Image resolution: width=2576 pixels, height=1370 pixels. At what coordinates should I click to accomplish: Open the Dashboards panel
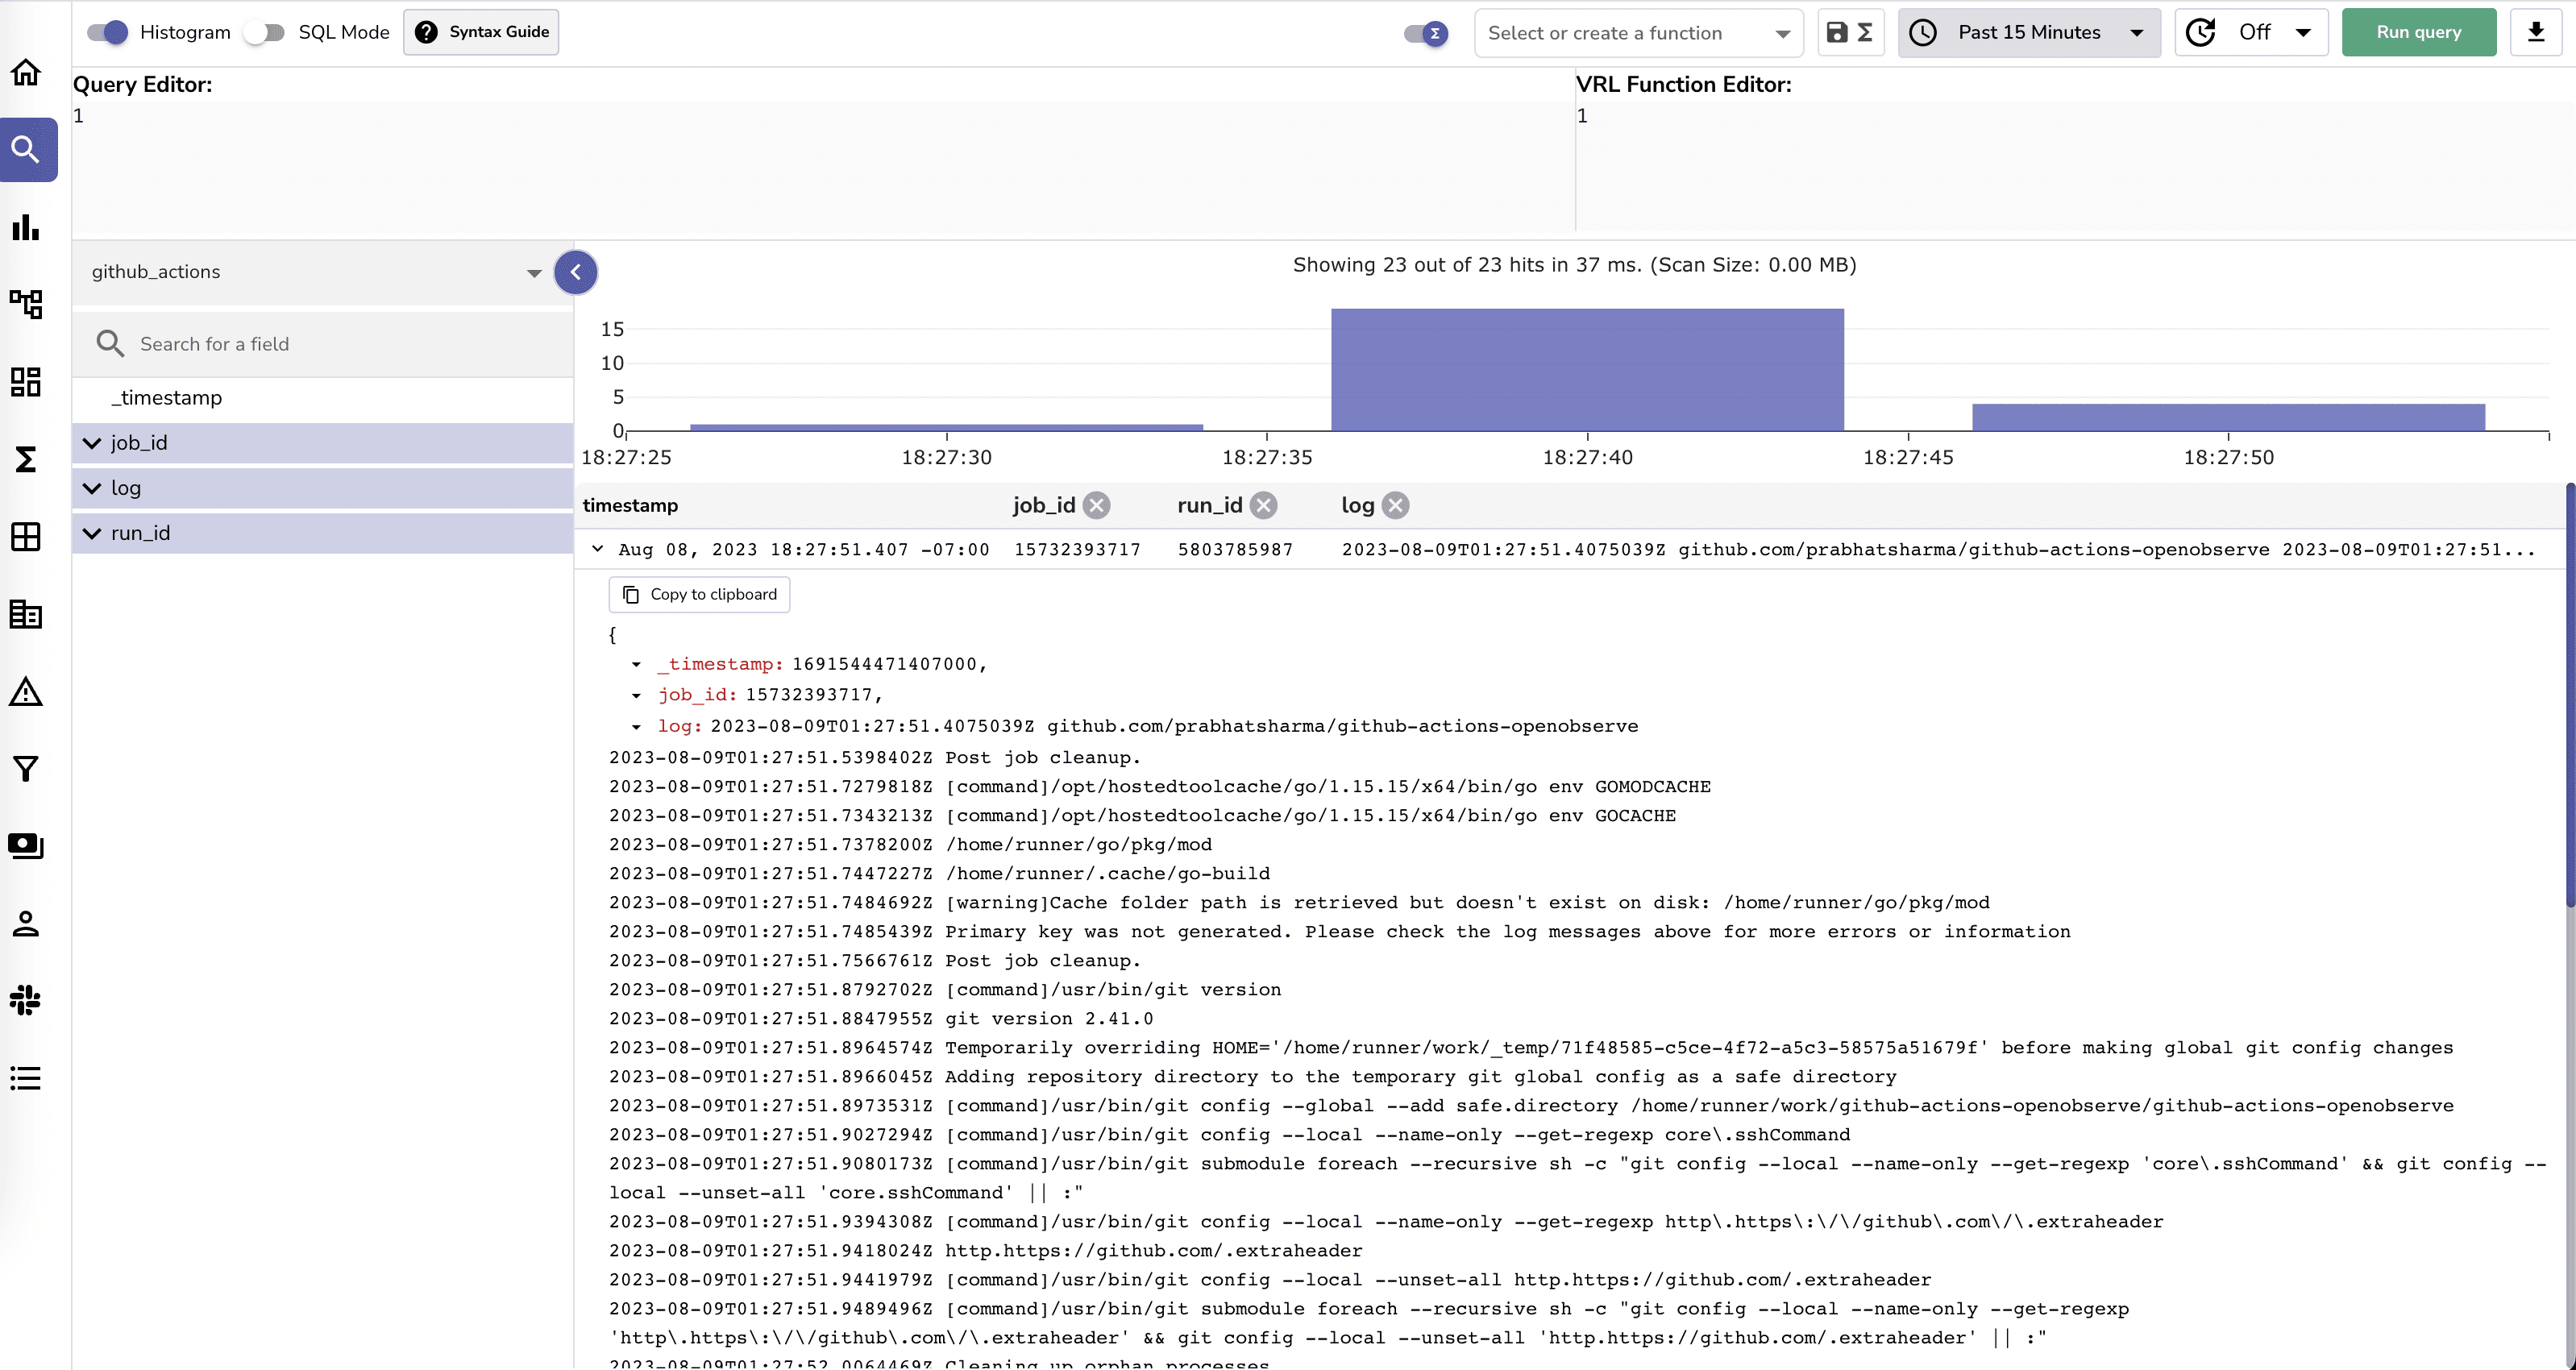point(25,381)
